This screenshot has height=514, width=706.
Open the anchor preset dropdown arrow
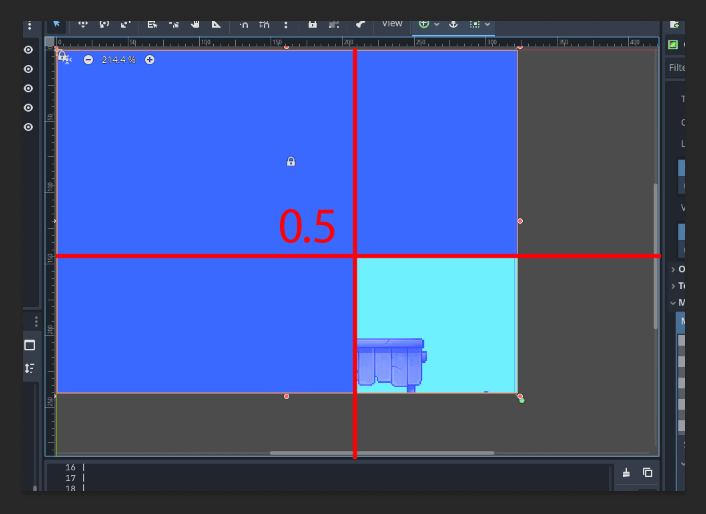point(437,24)
